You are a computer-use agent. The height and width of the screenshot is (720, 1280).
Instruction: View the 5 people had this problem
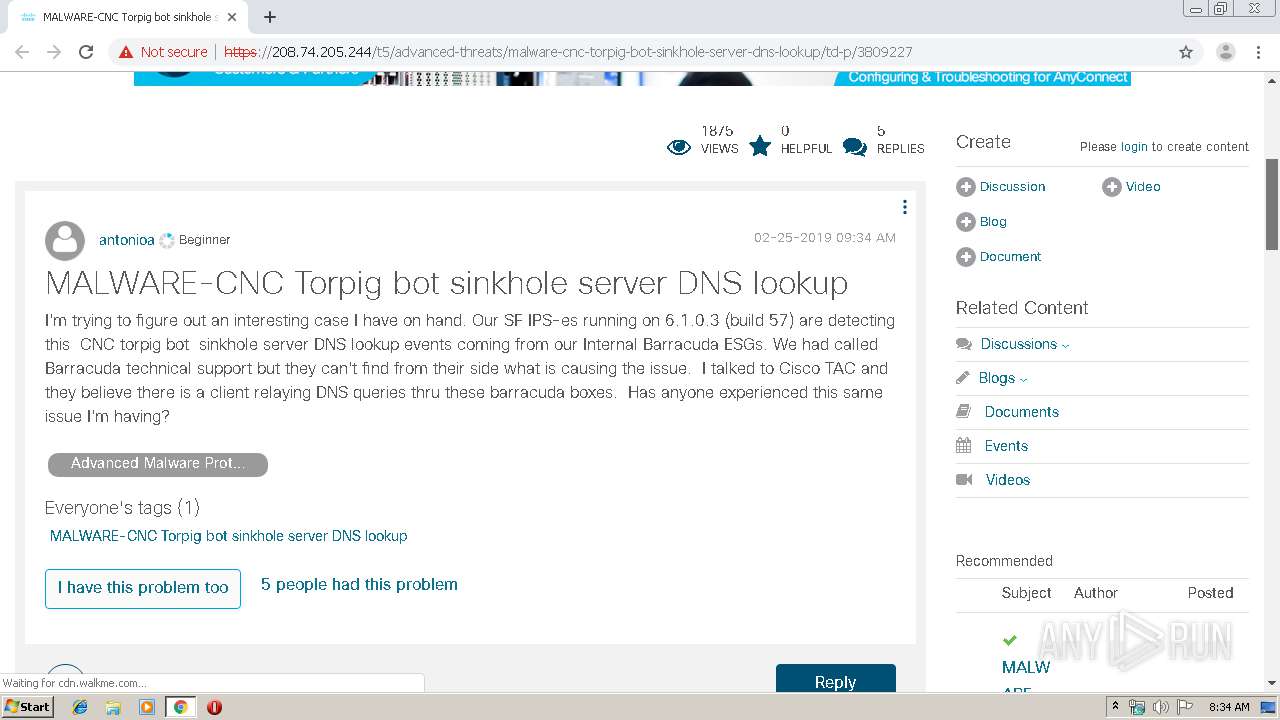pos(359,585)
